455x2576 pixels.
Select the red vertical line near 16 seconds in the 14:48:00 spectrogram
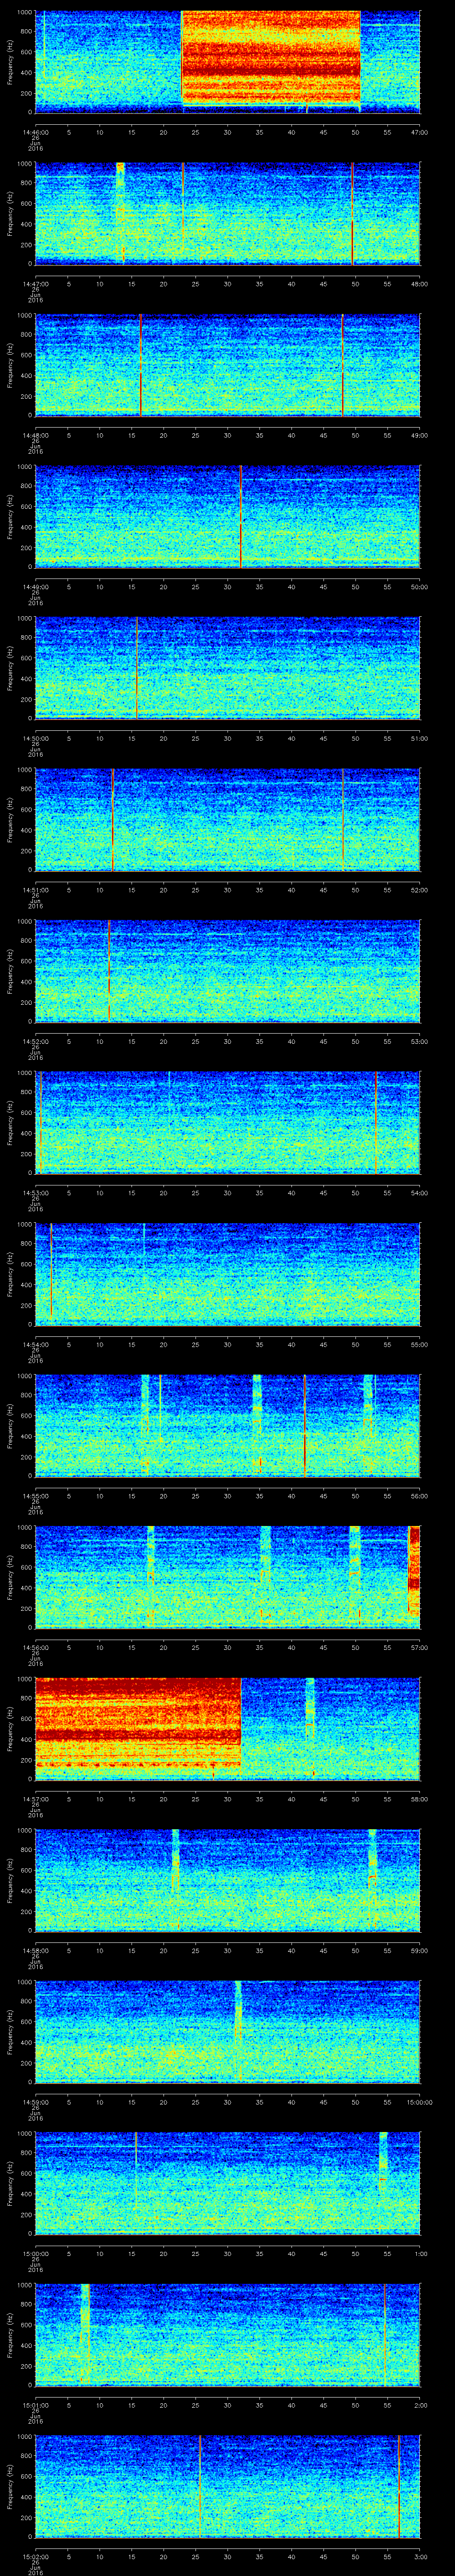pyautogui.click(x=141, y=365)
